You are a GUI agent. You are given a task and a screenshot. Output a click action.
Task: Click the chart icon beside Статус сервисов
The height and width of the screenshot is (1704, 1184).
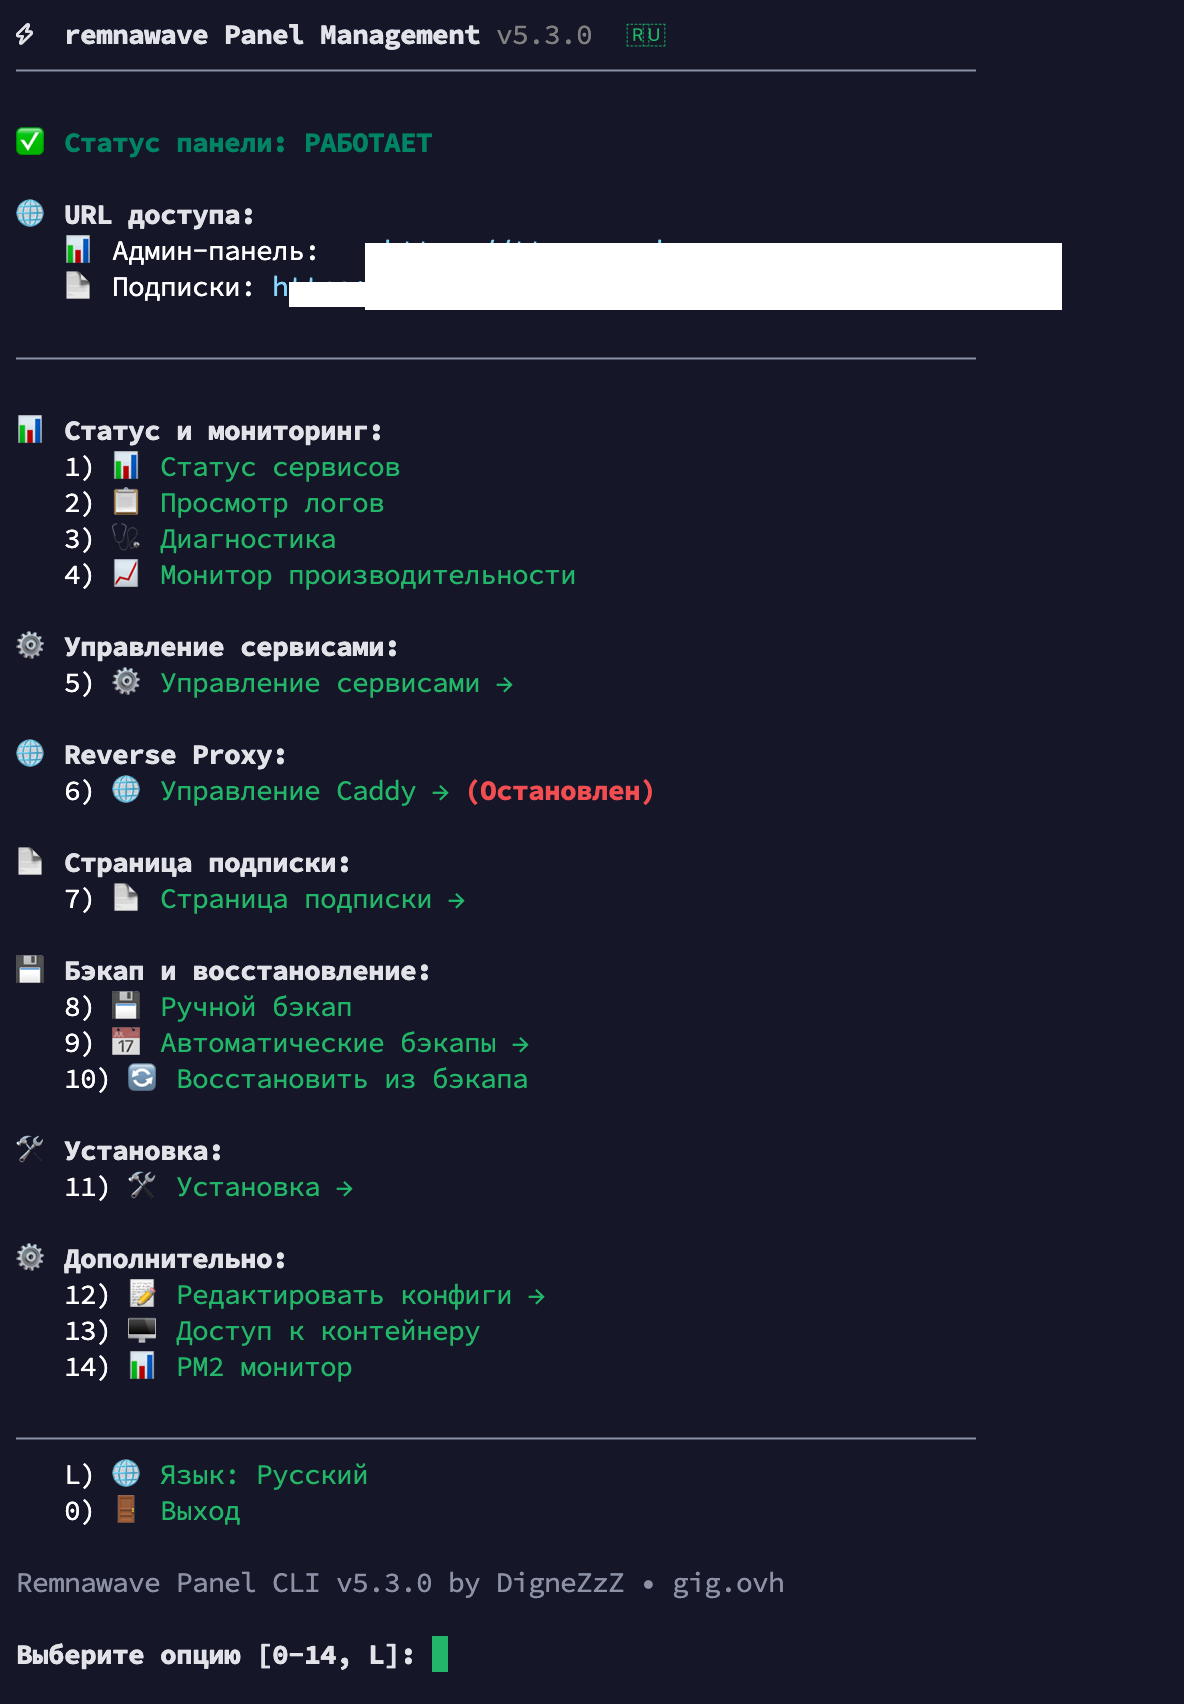coord(126,466)
